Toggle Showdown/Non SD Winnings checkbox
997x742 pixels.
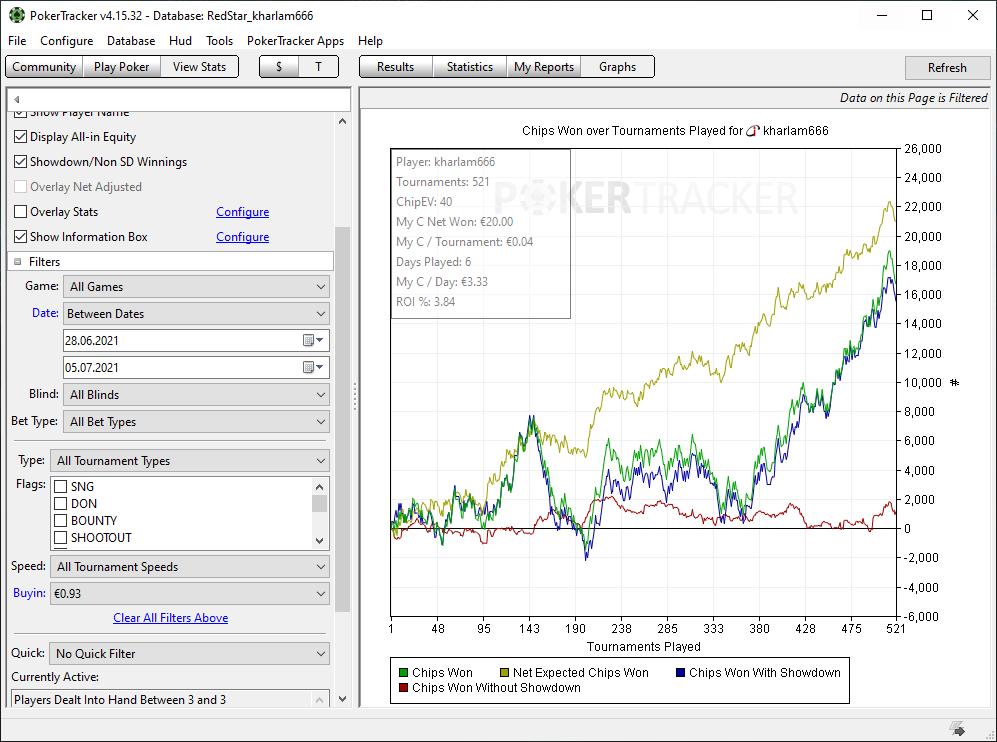[20, 161]
